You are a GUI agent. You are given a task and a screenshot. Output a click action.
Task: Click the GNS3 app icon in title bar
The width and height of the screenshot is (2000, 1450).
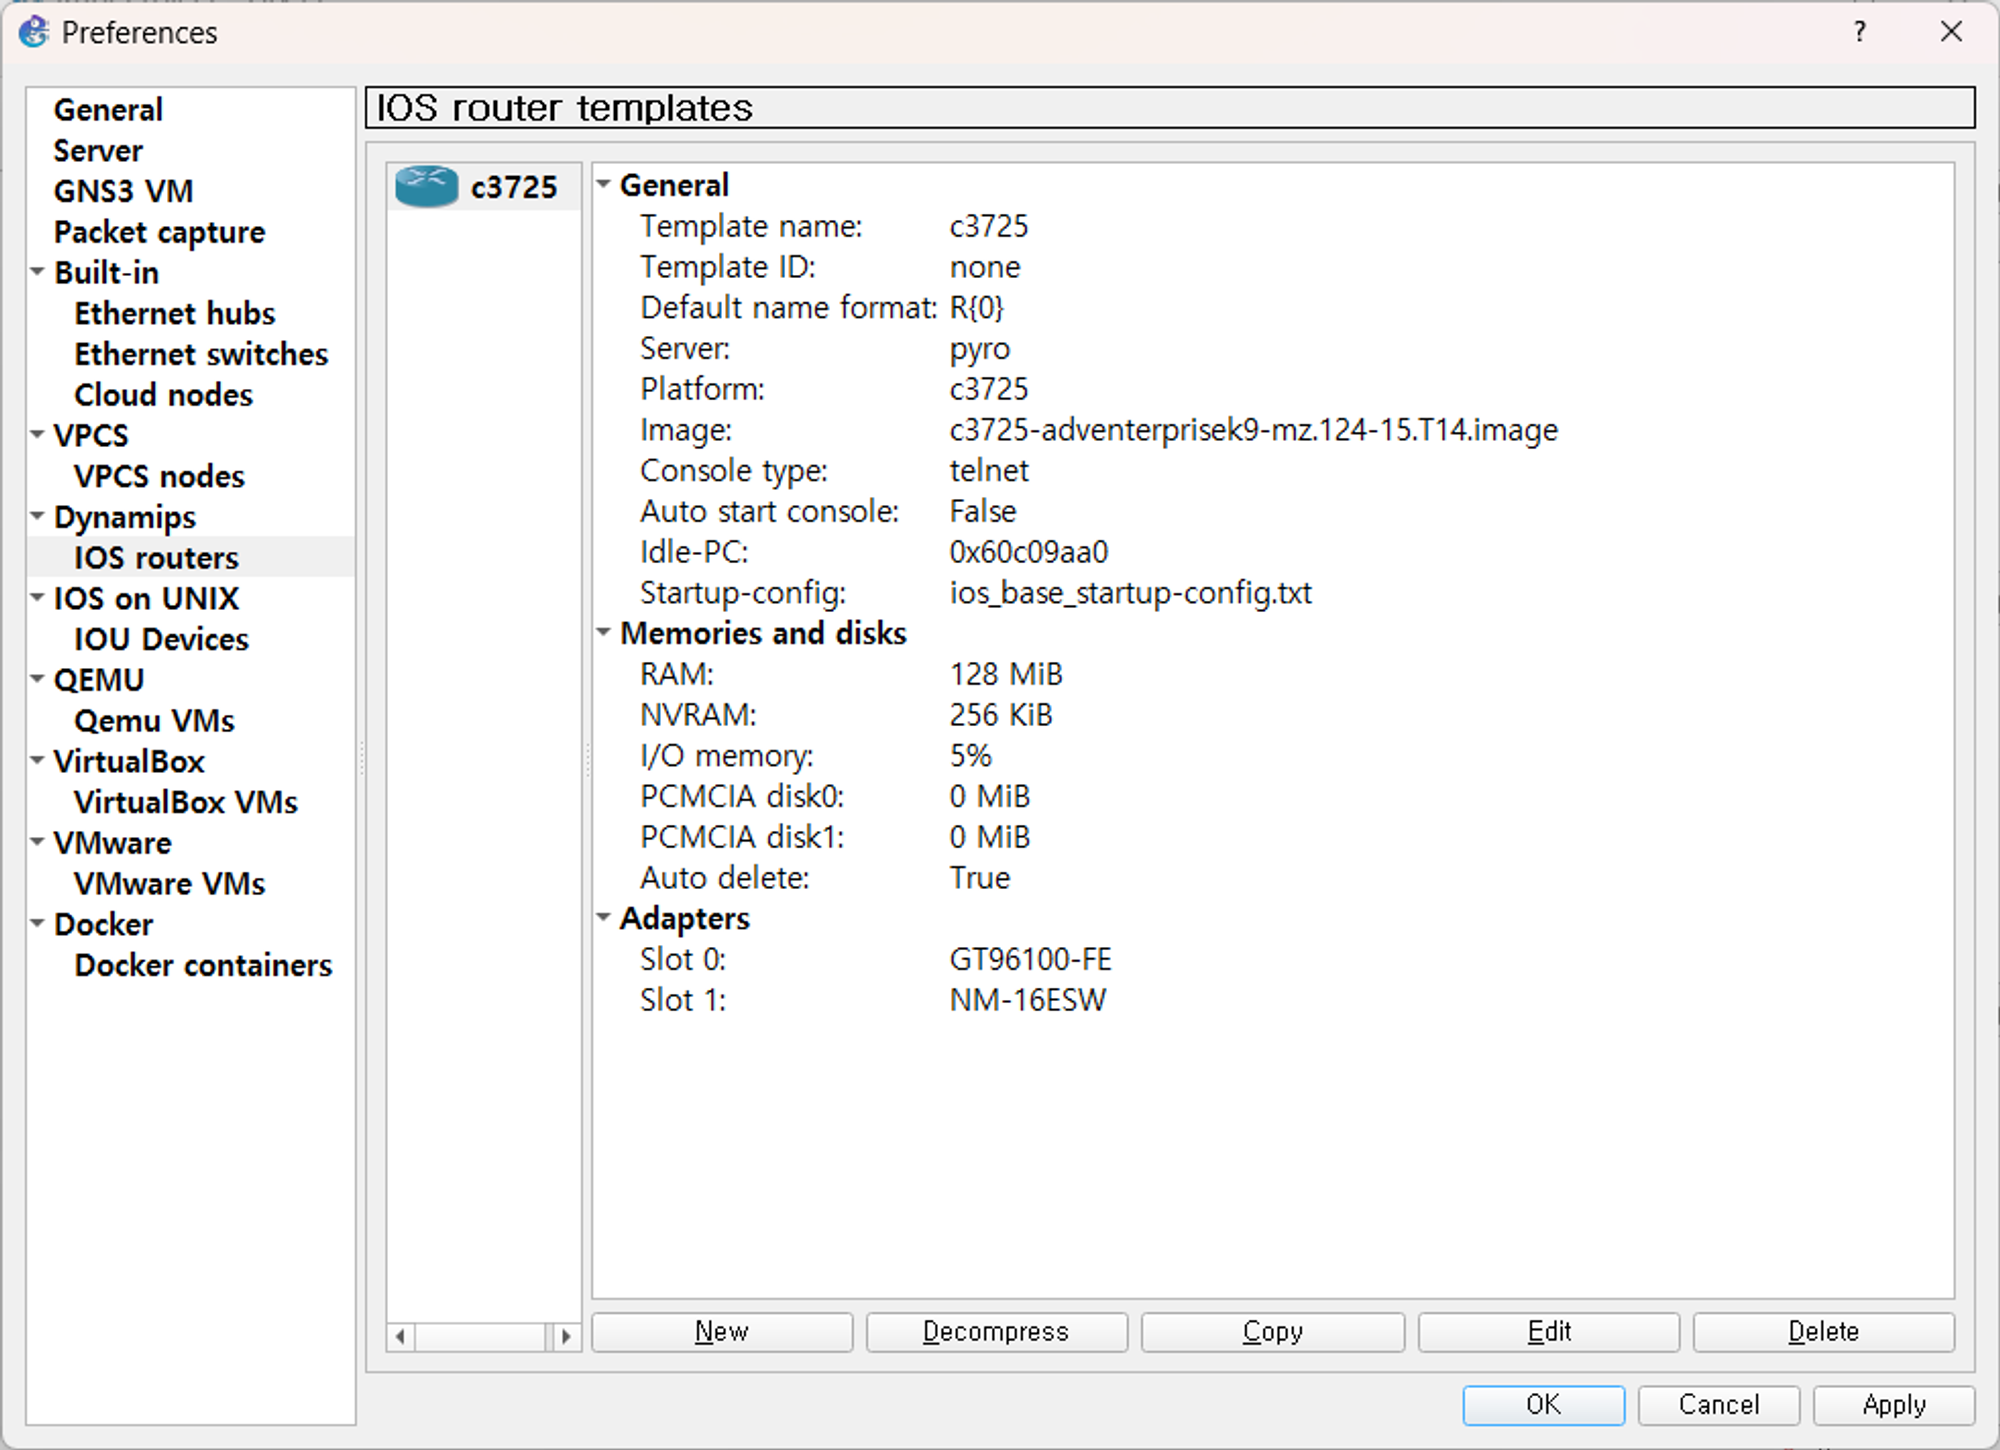[34, 32]
